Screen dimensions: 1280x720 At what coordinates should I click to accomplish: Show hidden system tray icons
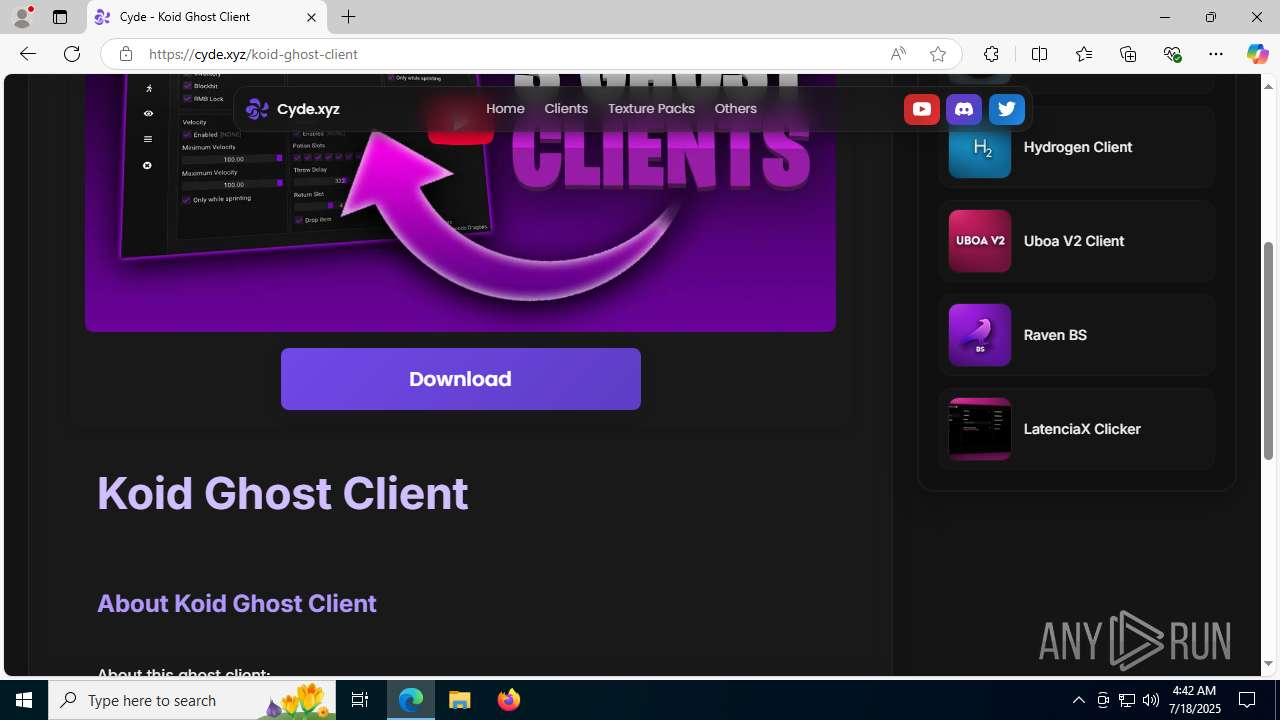pos(1078,700)
